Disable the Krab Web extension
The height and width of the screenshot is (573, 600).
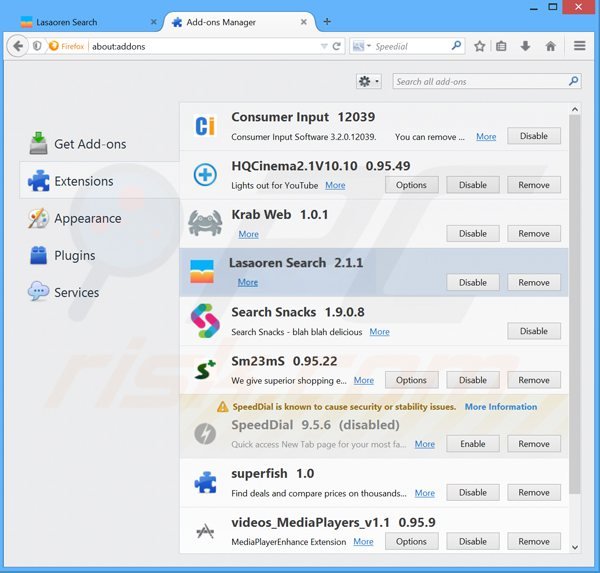pos(473,233)
